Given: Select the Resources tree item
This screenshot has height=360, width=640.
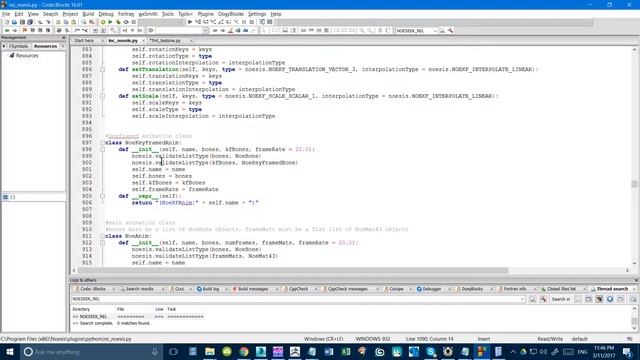Looking at the screenshot, I should 27,56.
